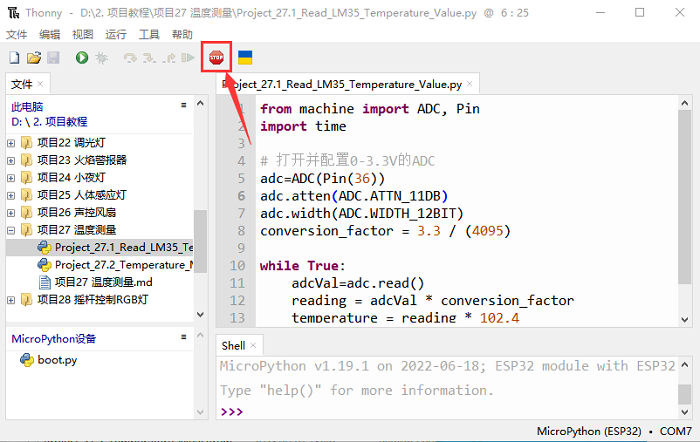Run current script with green play icon
Screen dimensions: 700x442
pos(82,59)
